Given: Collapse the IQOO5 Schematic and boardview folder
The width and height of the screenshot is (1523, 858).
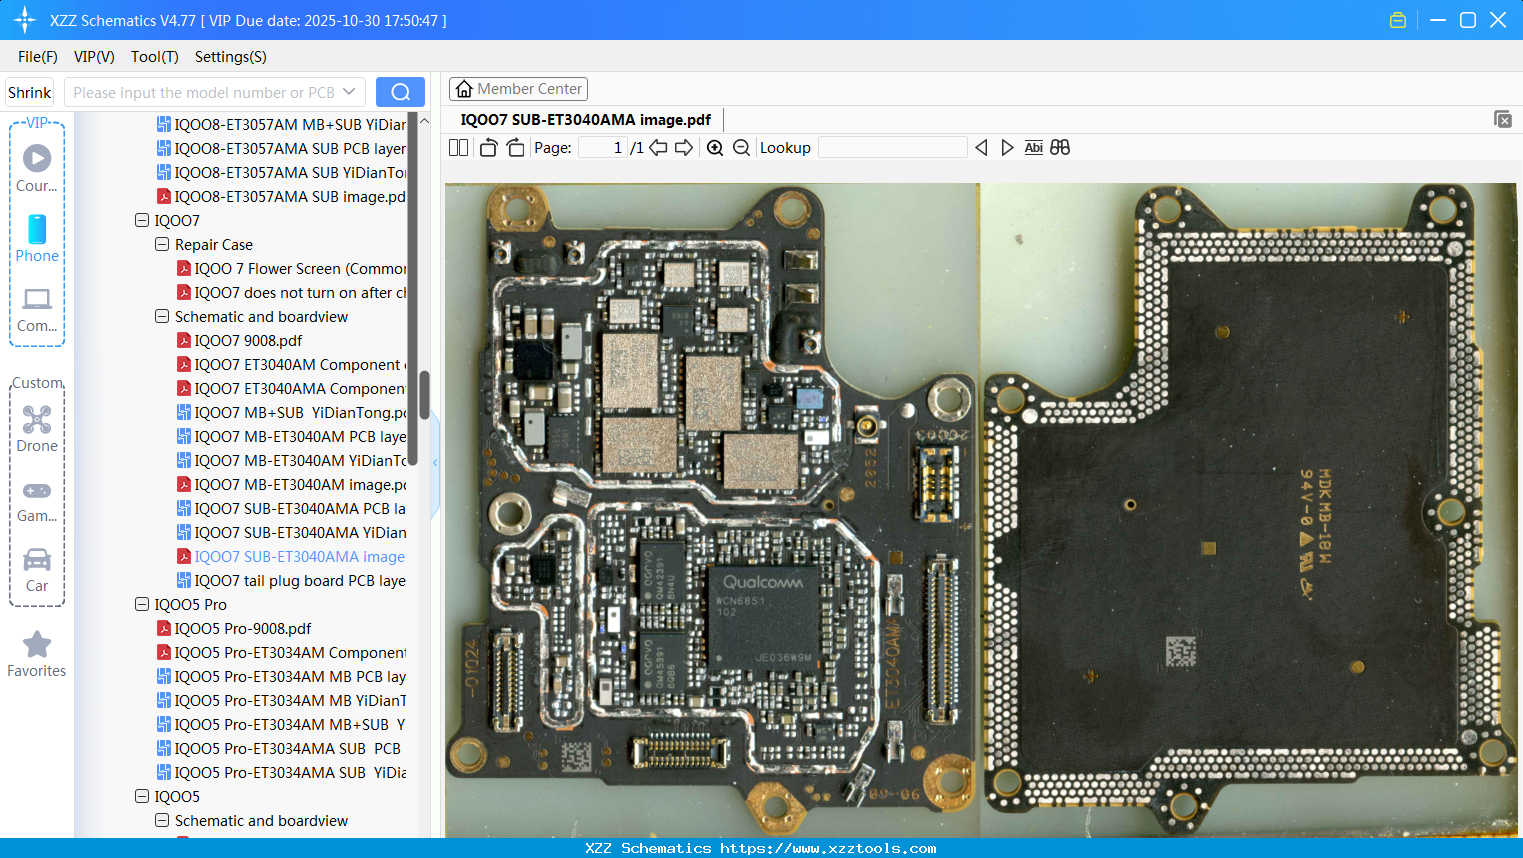Looking at the screenshot, I should coord(162,820).
